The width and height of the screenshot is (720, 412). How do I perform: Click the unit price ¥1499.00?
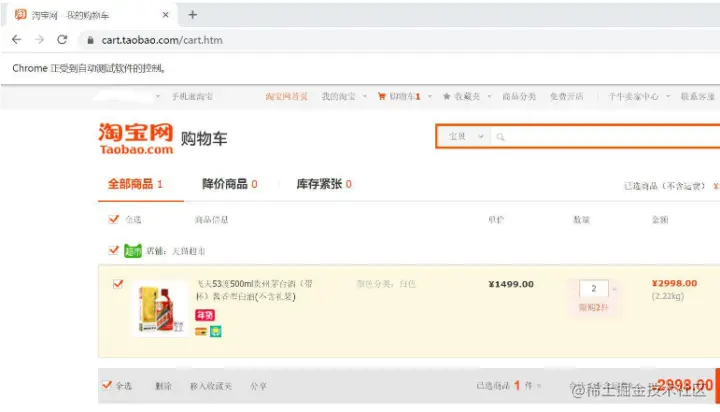pos(511,284)
